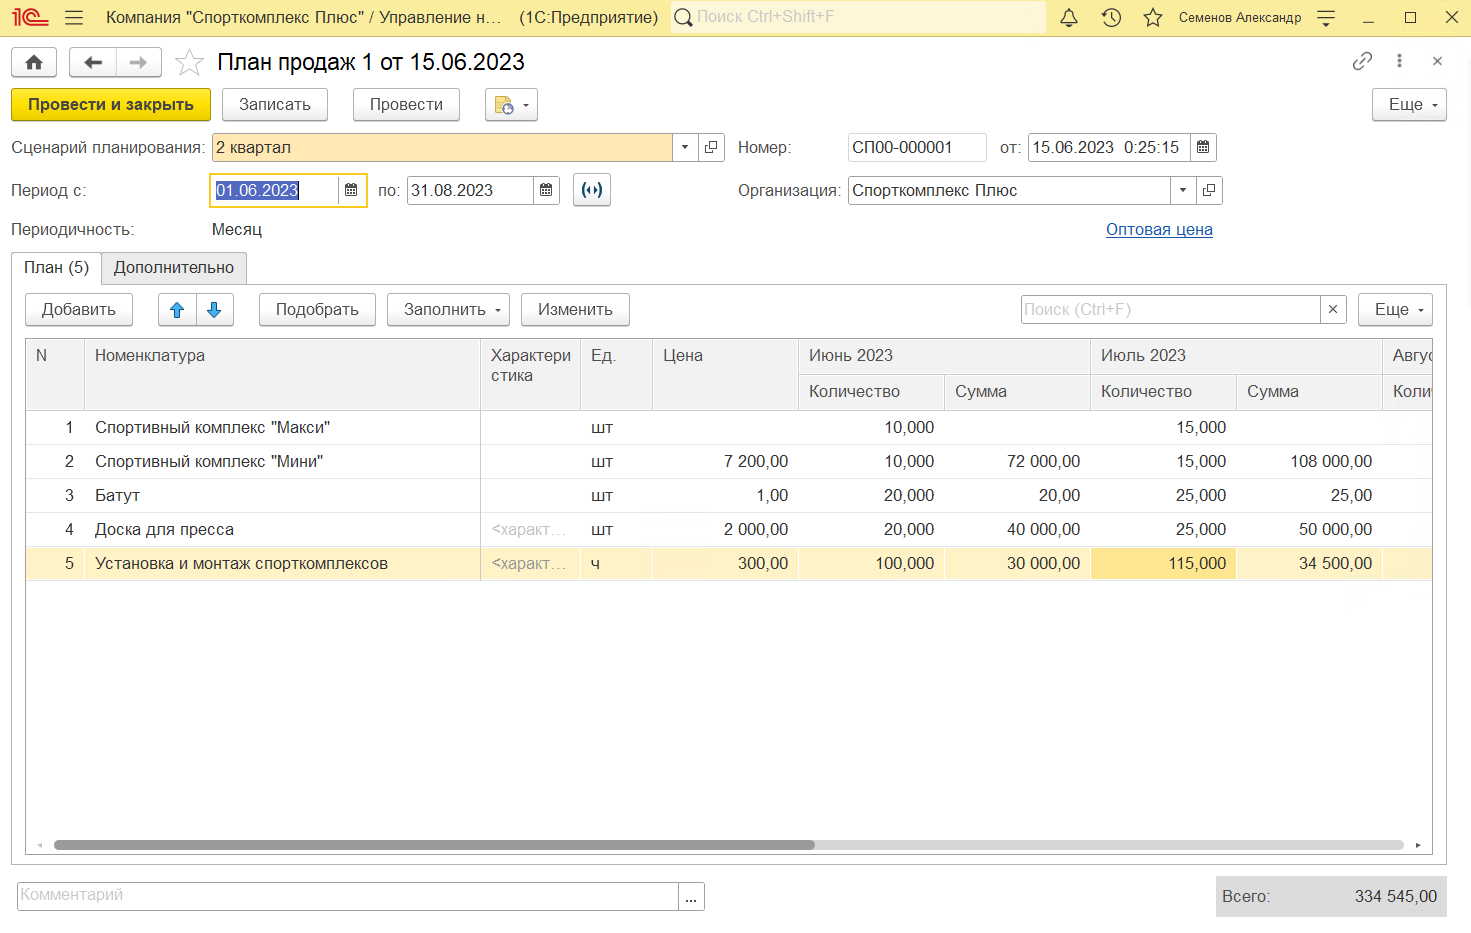Click the total value 334 545,00
Screen dimensions: 1471x933
(x=1395, y=897)
